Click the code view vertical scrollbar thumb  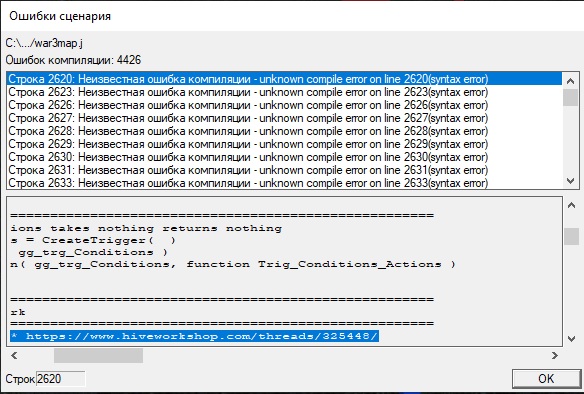coord(571,236)
